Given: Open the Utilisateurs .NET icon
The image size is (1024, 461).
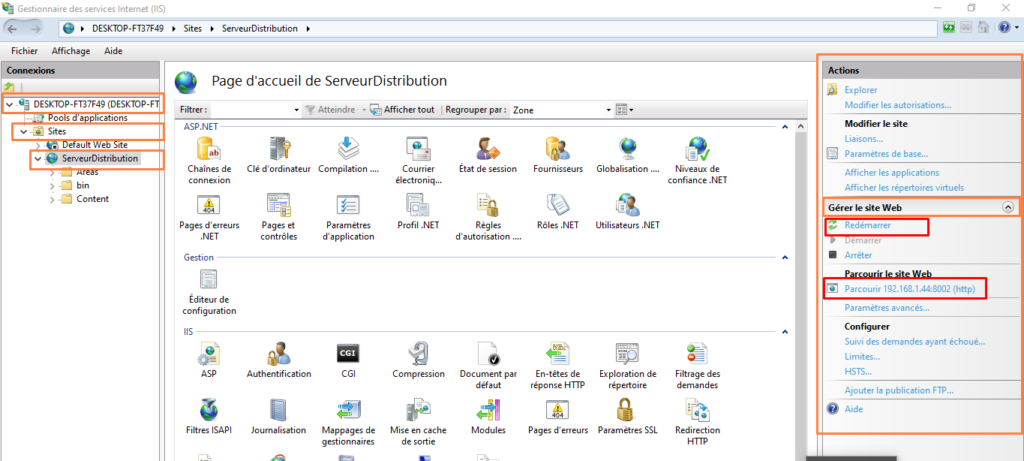Looking at the screenshot, I should (628, 205).
